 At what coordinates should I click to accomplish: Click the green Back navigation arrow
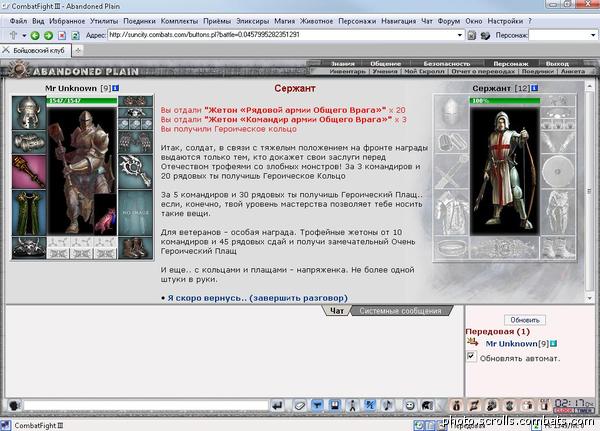point(35,36)
